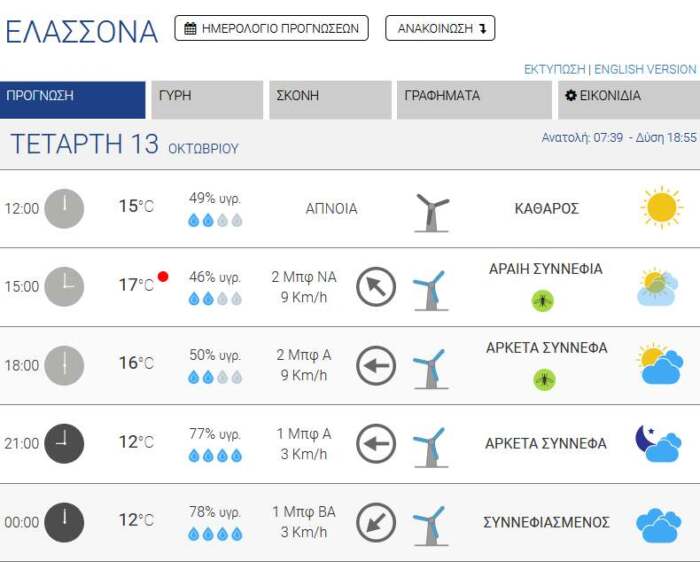Click the clock icon for 21:00
The height and width of the screenshot is (562, 700).
pyautogui.click(x=64, y=443)
